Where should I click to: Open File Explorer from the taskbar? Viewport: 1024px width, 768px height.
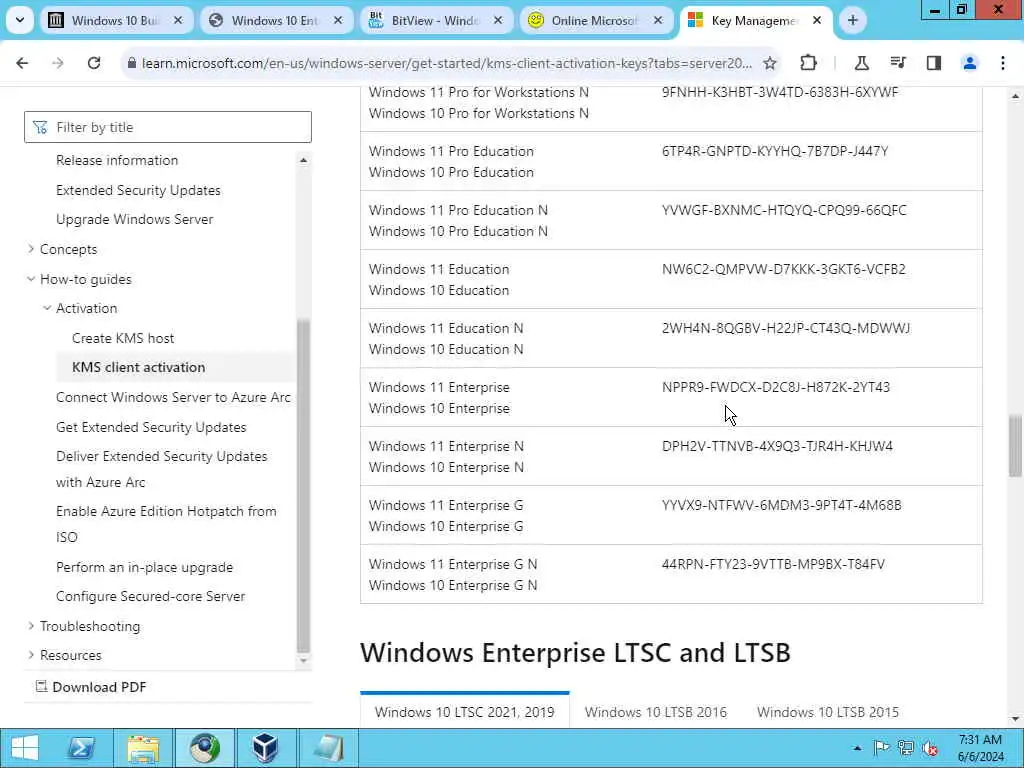click(x=143, y=748)
